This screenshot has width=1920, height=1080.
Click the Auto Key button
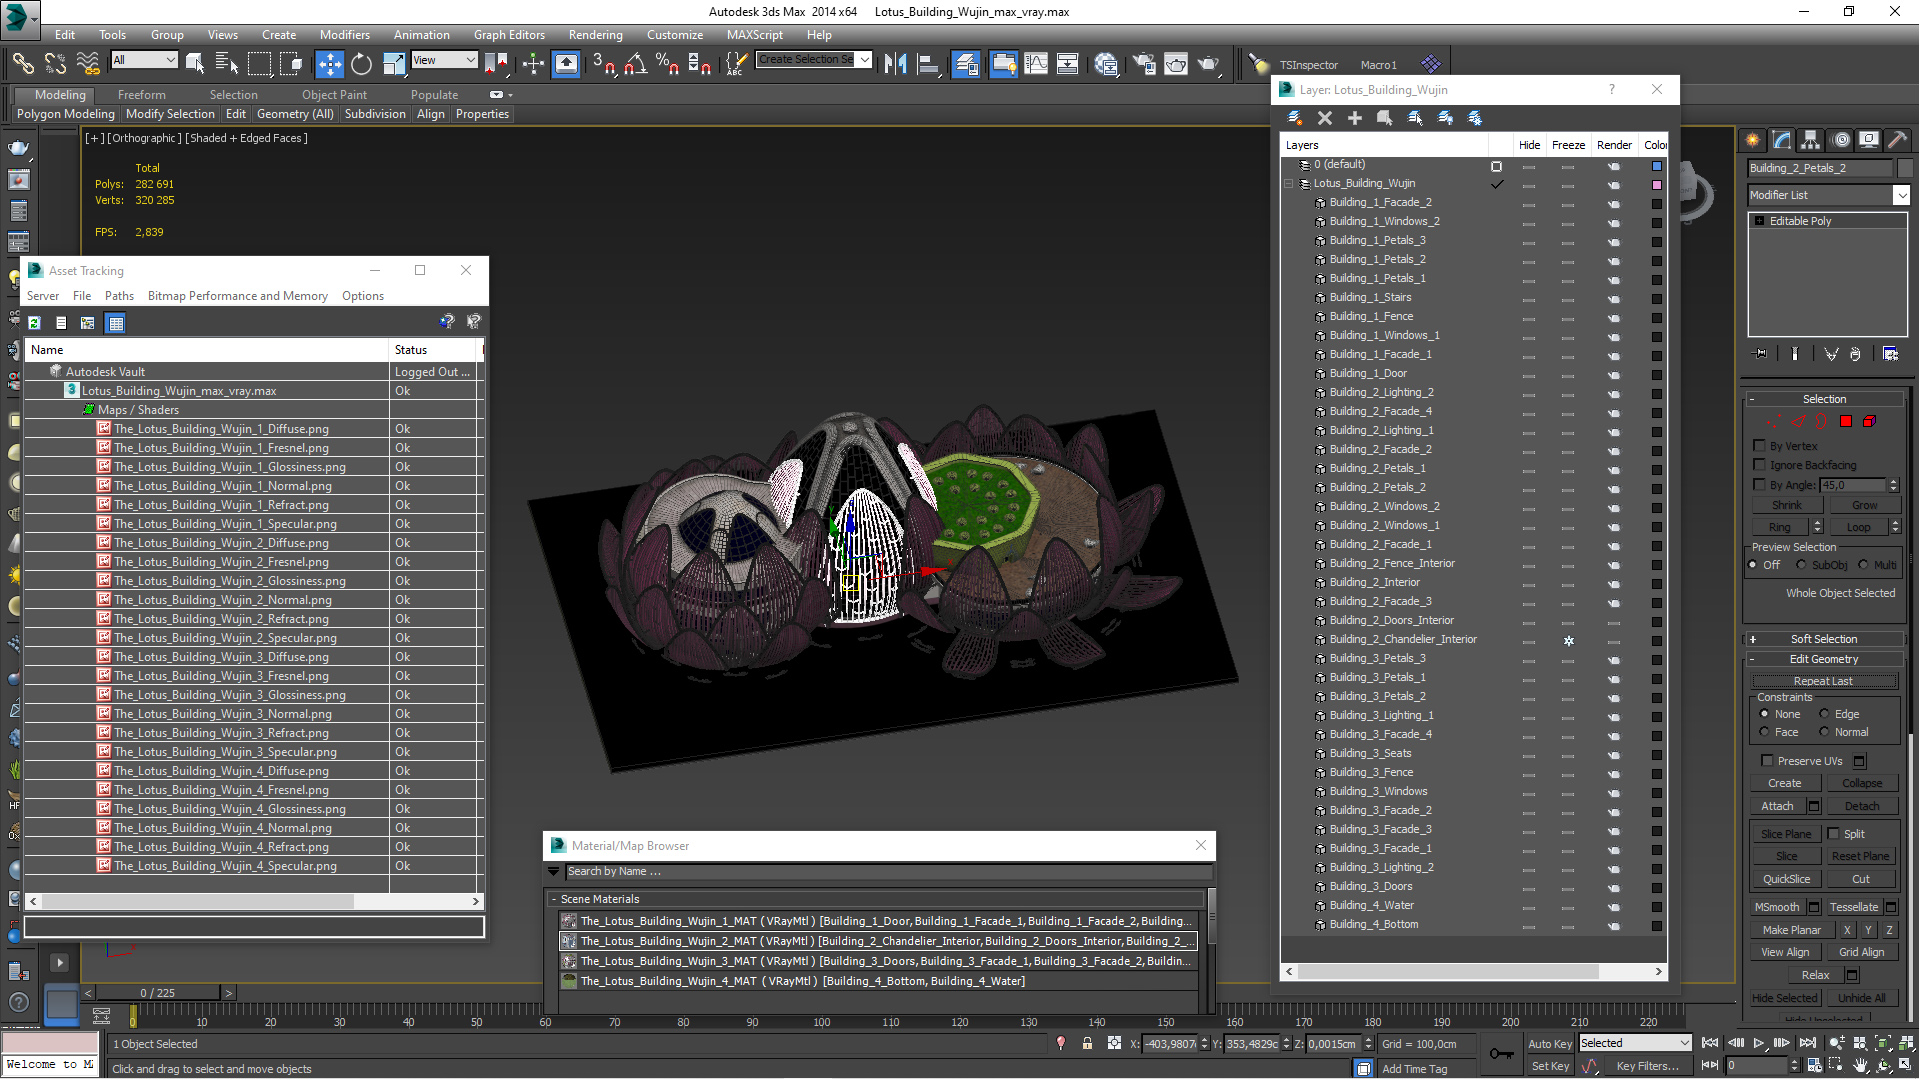tap(1550, 1043)
